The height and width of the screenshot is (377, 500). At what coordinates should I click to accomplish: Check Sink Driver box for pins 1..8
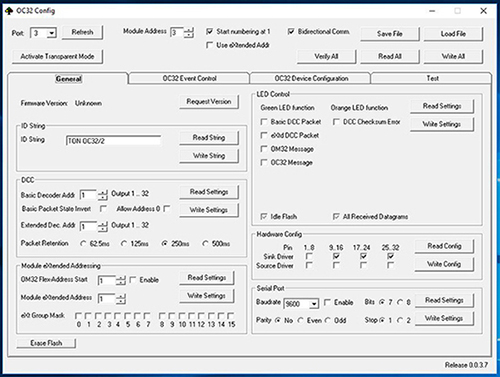(309, 256)
